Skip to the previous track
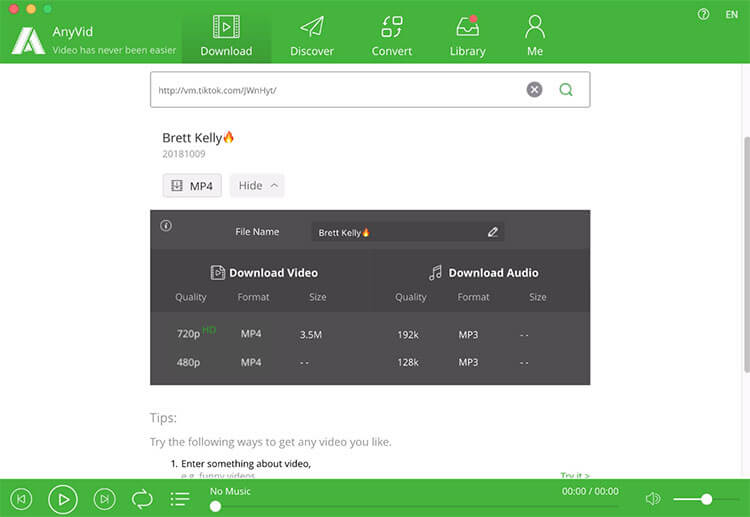 21,499
